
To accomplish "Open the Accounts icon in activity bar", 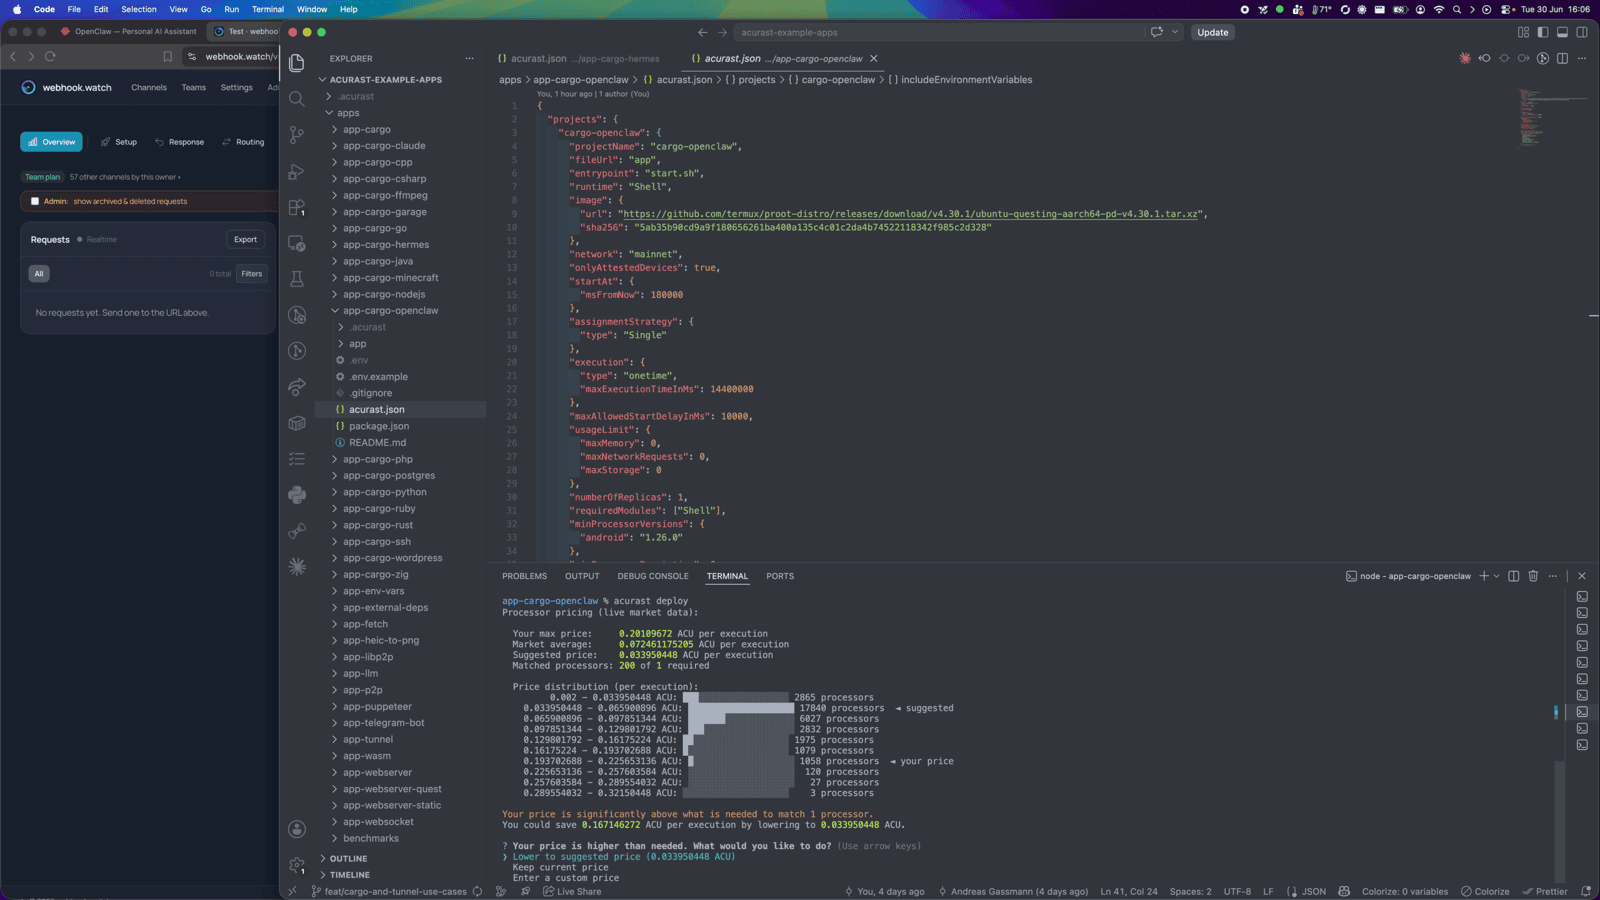I will coord(297,829).
